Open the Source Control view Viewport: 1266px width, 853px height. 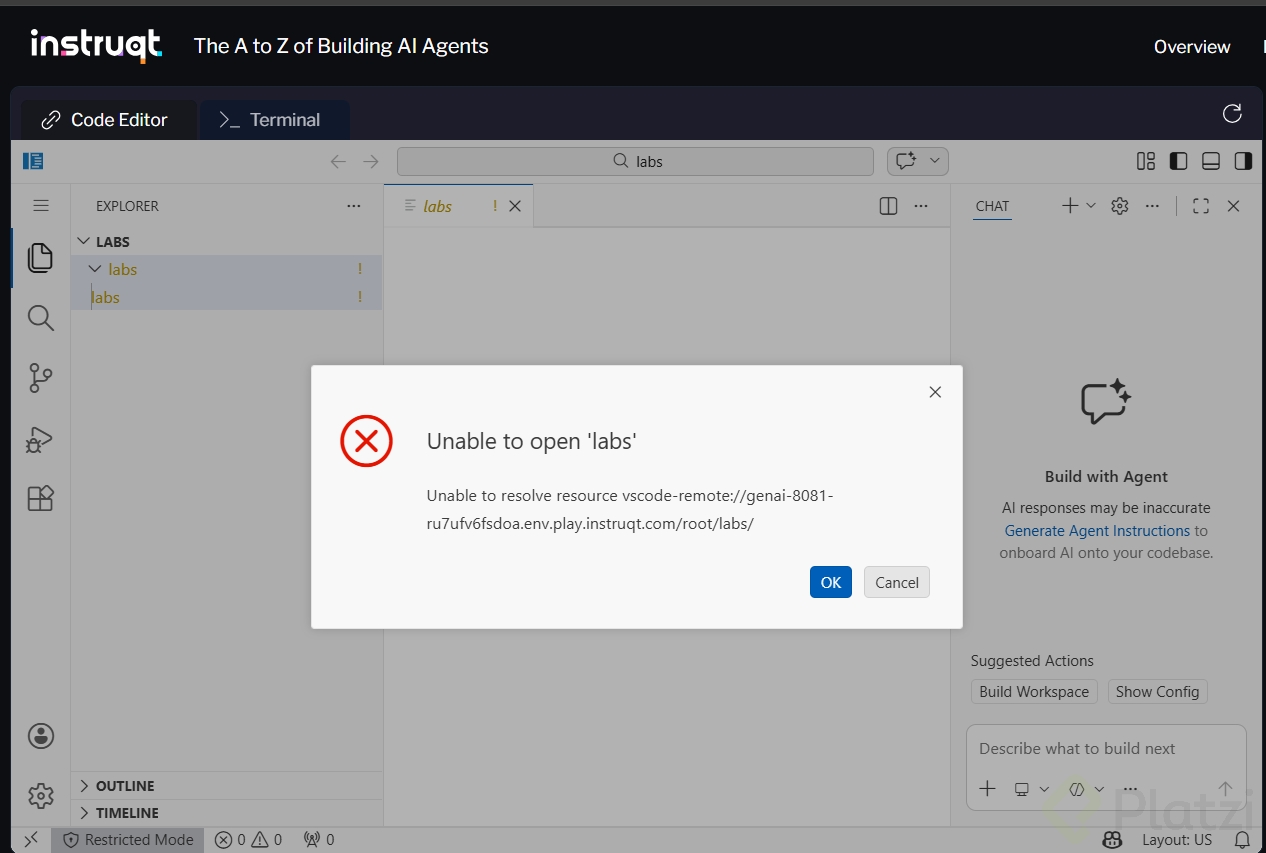40,378
